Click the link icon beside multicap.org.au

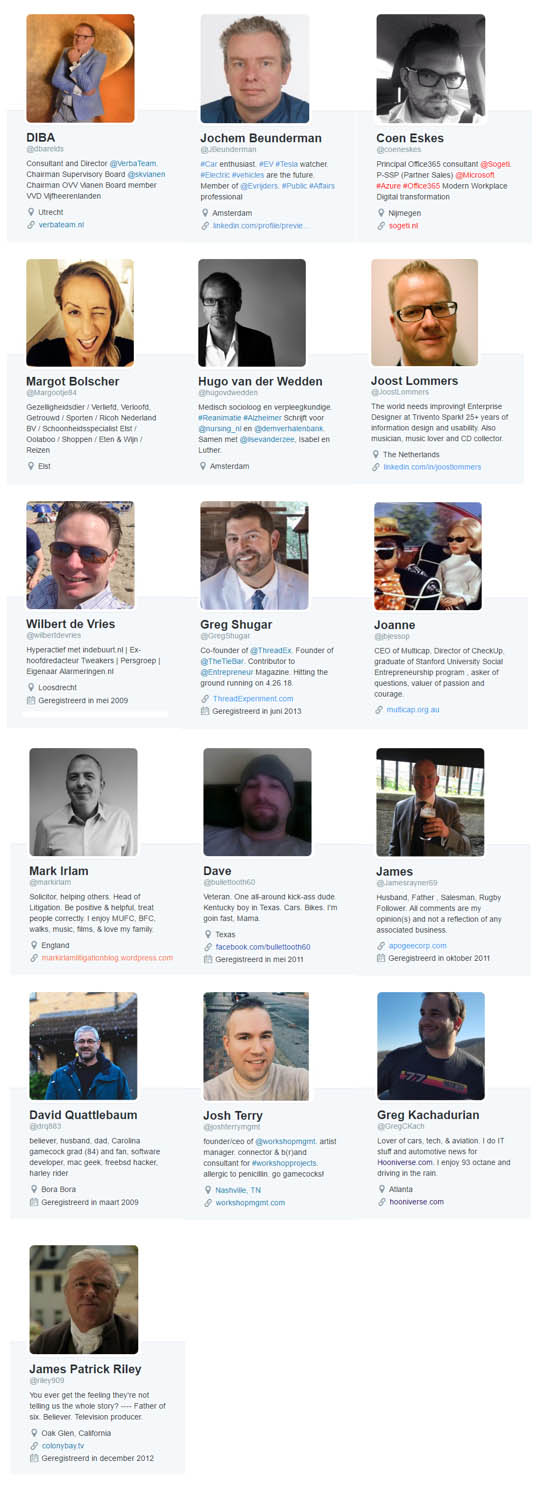381,709
